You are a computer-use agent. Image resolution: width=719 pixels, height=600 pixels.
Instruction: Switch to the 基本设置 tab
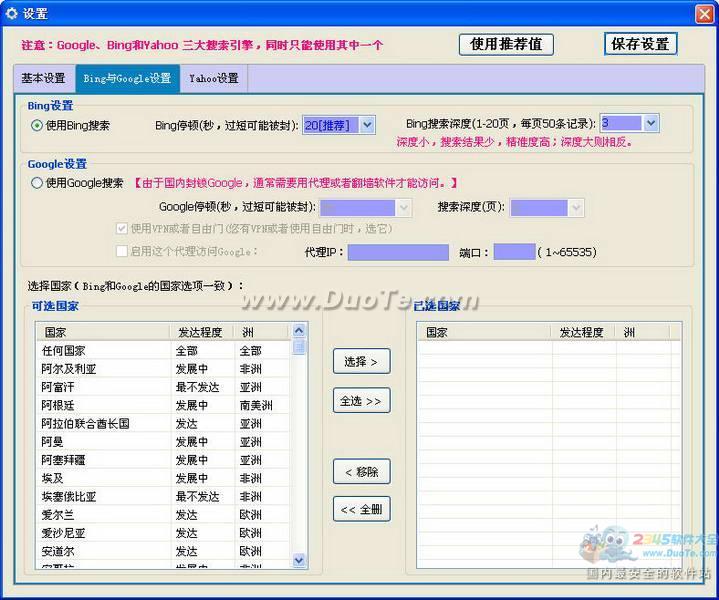44,78
